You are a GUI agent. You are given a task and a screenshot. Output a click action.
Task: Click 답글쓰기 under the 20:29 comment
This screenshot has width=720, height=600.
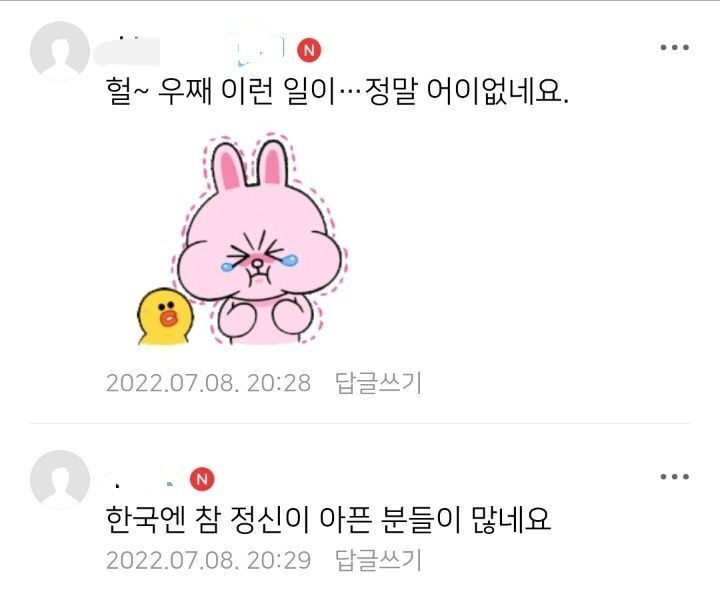pos(378,560)
